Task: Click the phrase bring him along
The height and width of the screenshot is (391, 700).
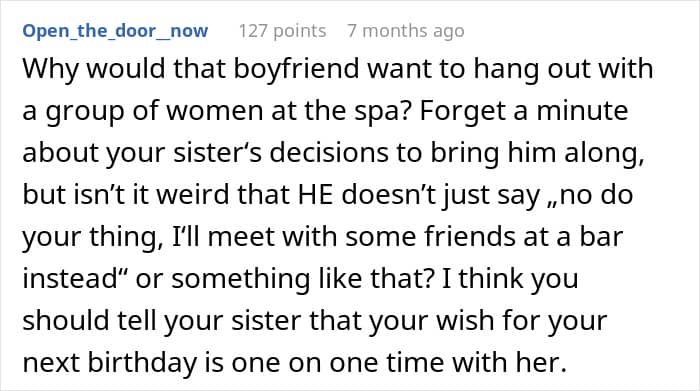Action: tap(537, 153)
